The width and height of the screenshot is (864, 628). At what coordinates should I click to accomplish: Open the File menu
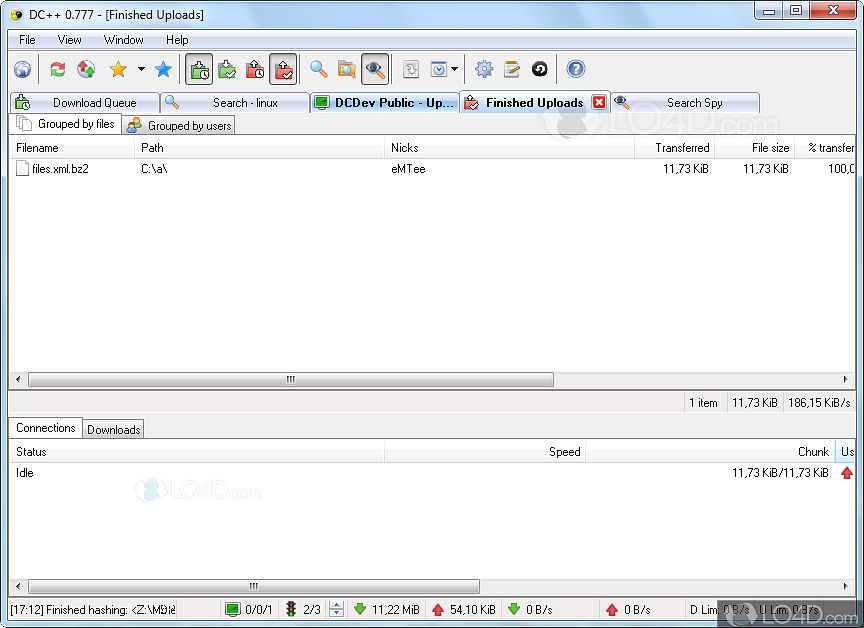pyautogui.click(x=26, y=40)
